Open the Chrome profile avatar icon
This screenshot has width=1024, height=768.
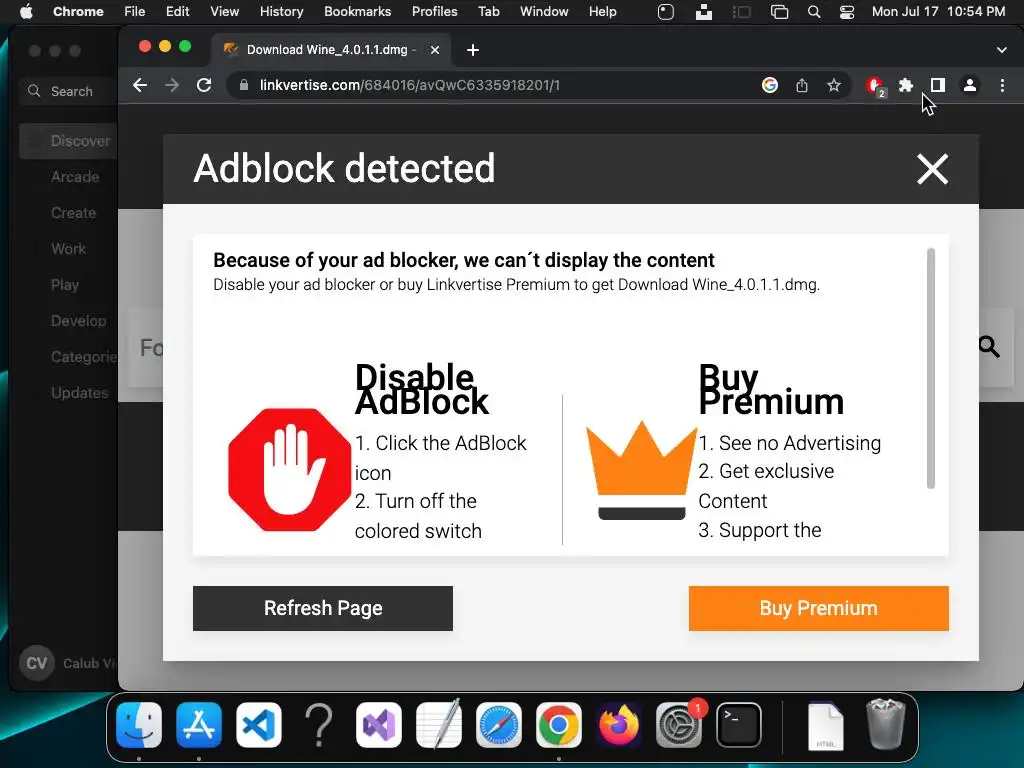[969, 86]
